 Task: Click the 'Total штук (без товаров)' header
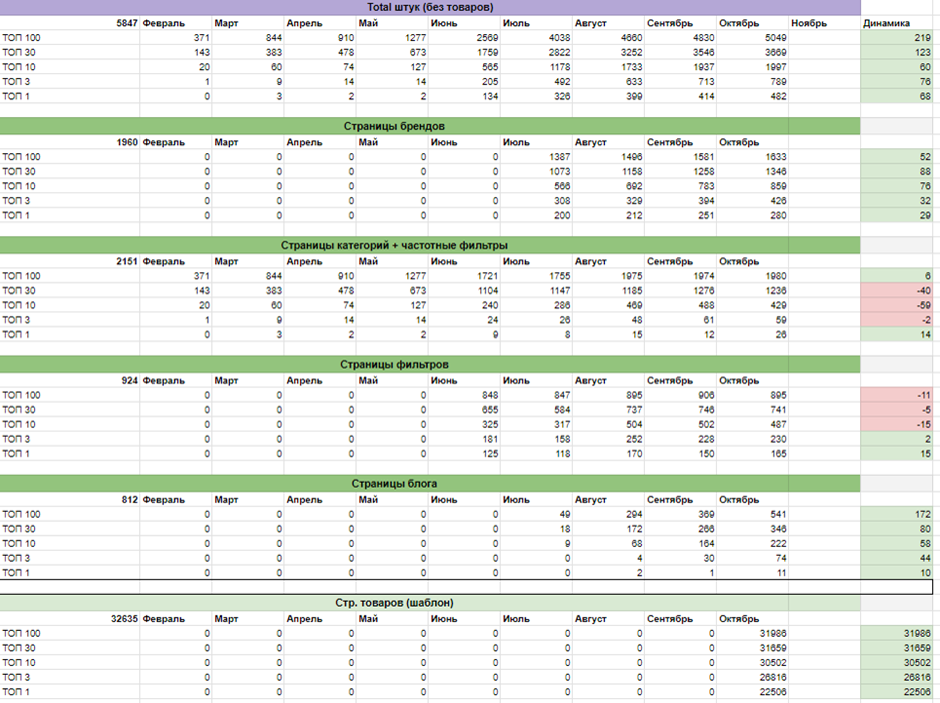(x=430, y=7)
